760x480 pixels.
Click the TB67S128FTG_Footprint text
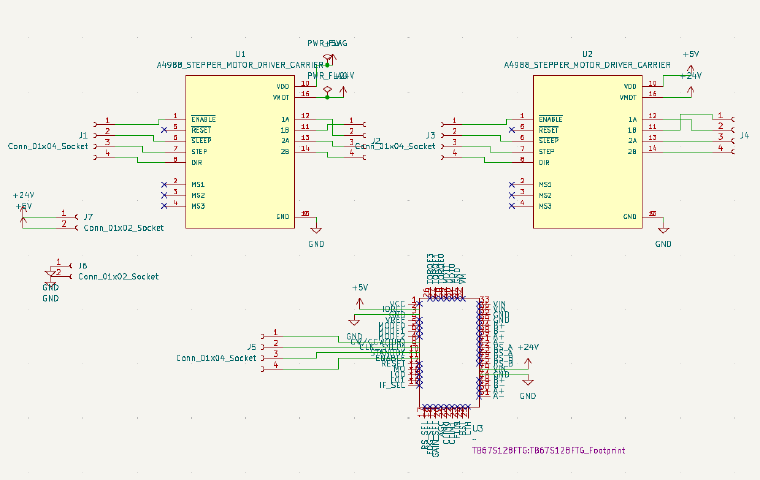click(x=549, y=450)
